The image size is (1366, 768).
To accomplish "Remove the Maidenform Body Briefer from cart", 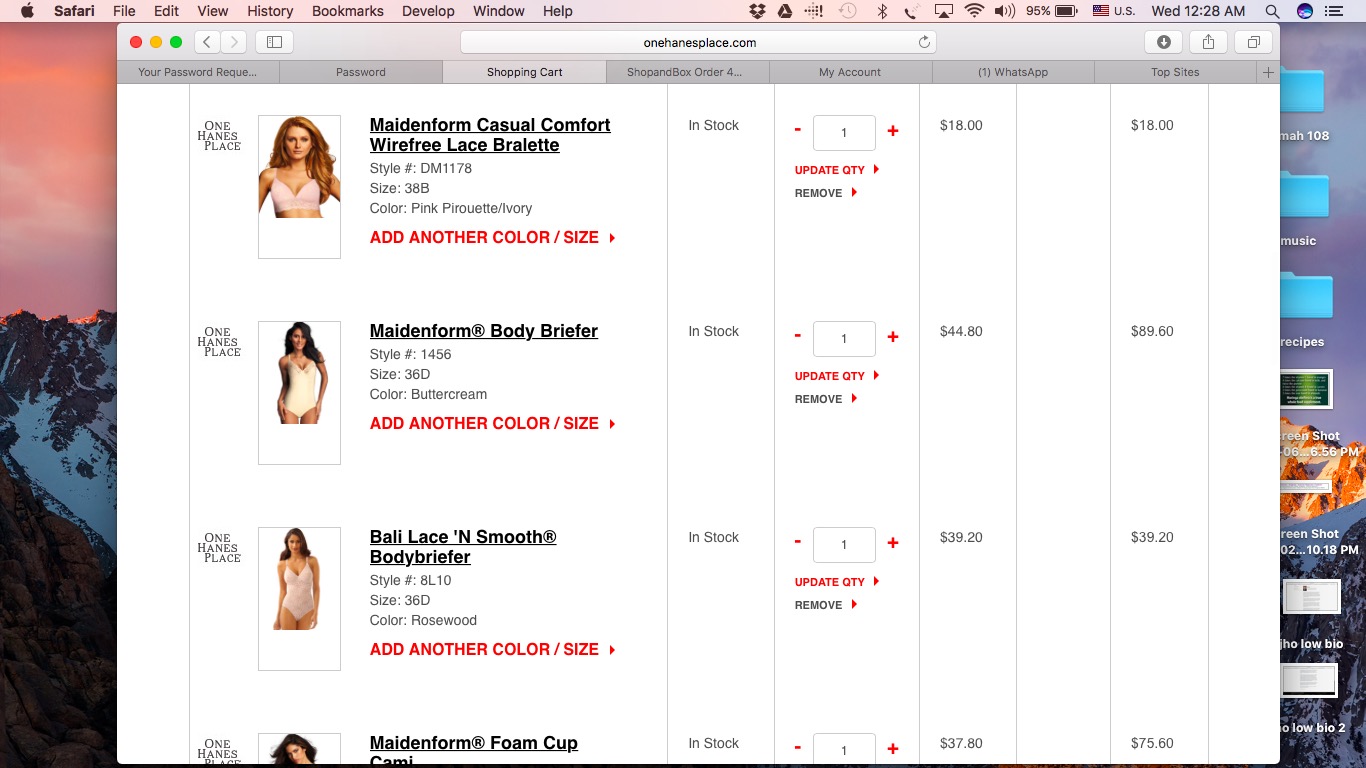I will coord(826,399).
